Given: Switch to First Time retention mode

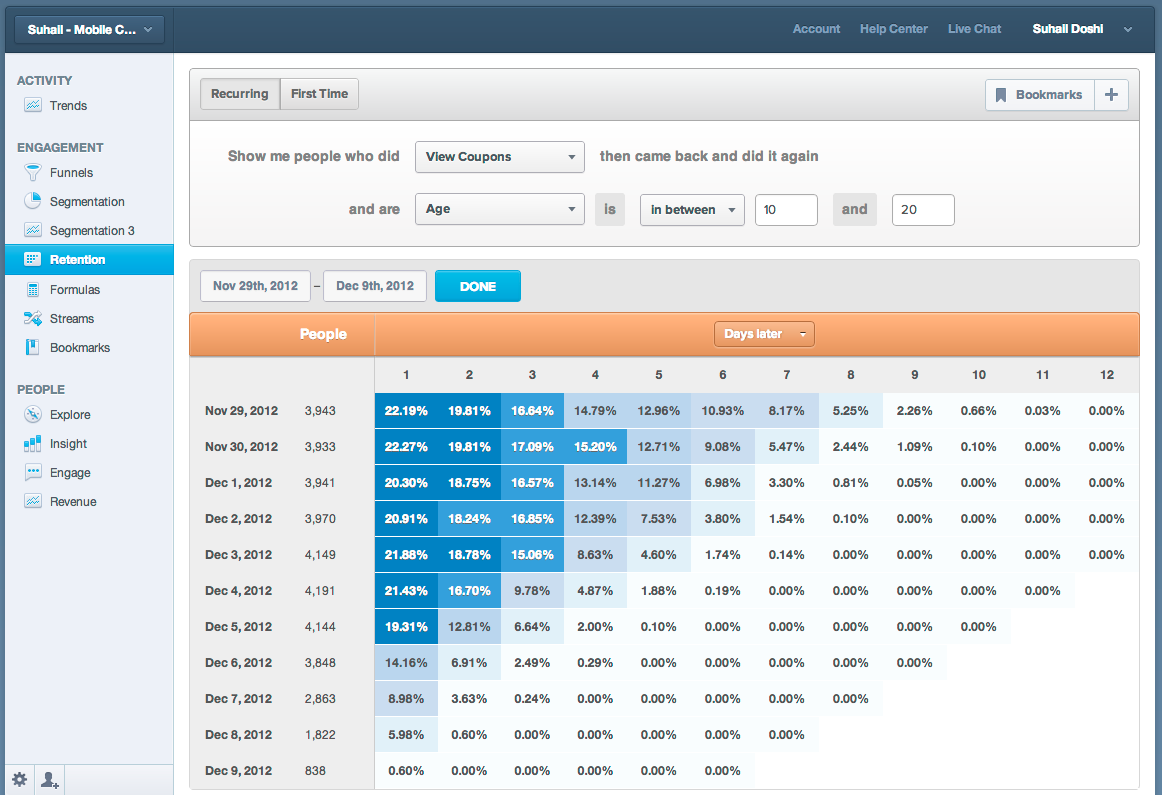Looking at the screenshot, I should pyautogui.click(x=319, y=94).
